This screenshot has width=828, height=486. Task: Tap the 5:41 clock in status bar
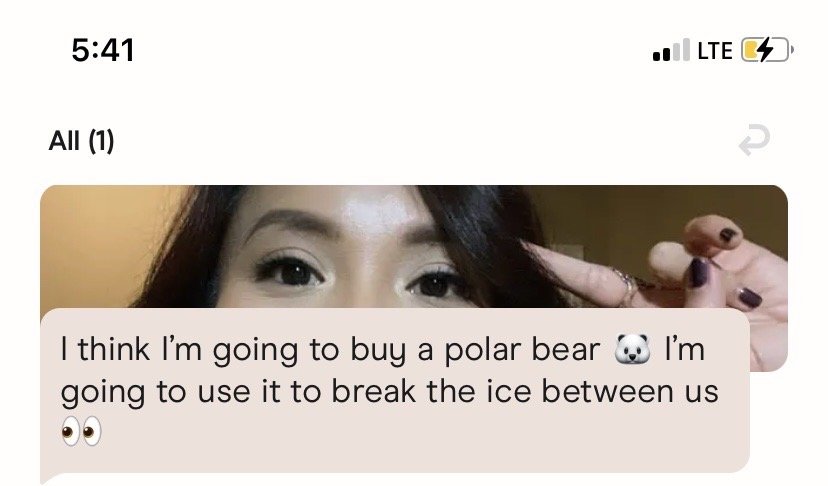click(x=103, y=50)
